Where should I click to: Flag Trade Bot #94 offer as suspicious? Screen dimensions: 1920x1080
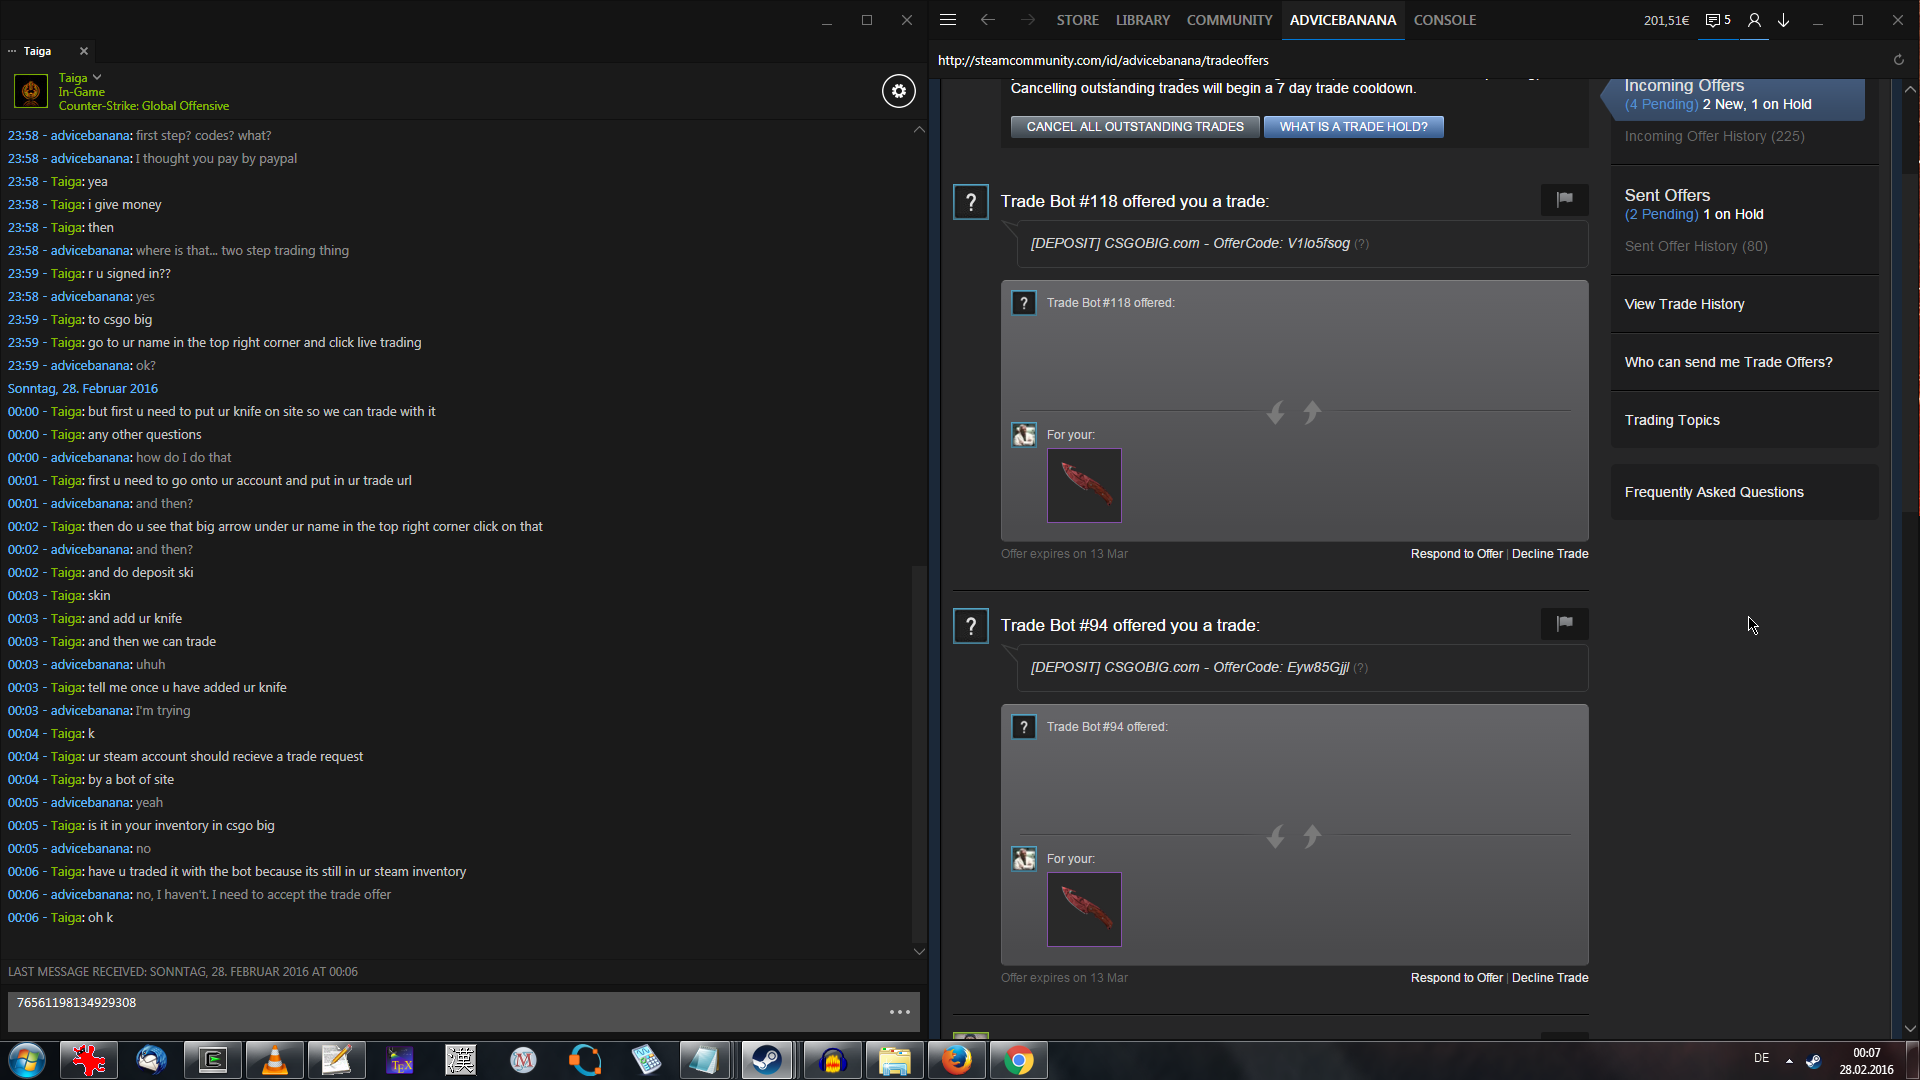point(1564,623)
